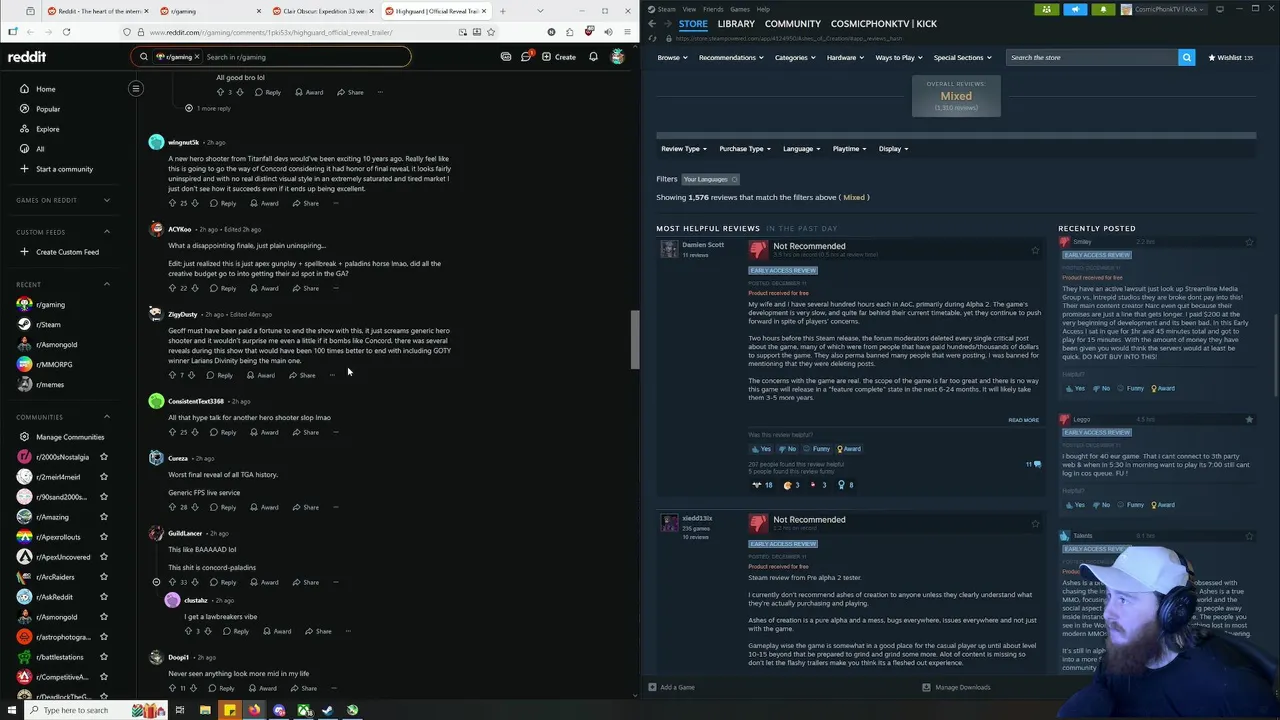Favorite r/2000sNostalgia with its star
Screen dimensions: 1280x720
(104, 457)
